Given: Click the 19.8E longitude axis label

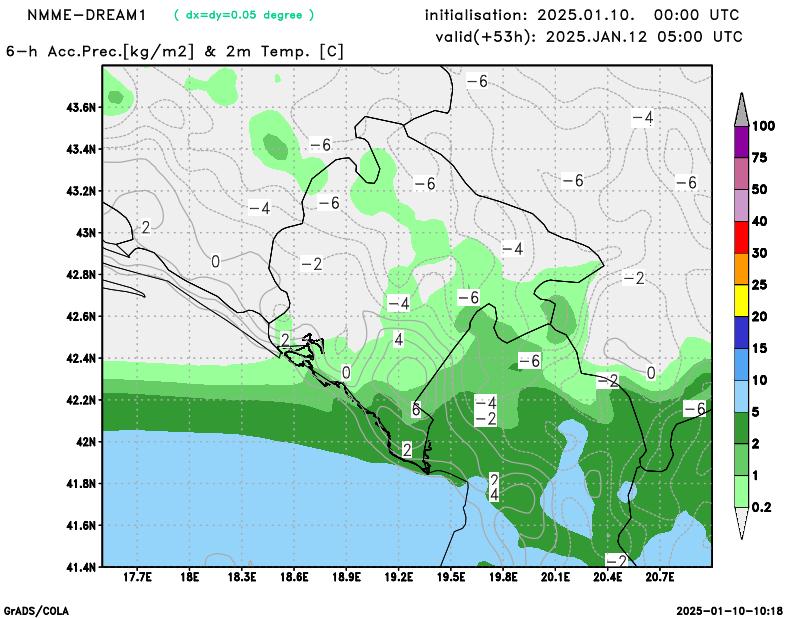Looking at the screenshot, I should (503, 577).
